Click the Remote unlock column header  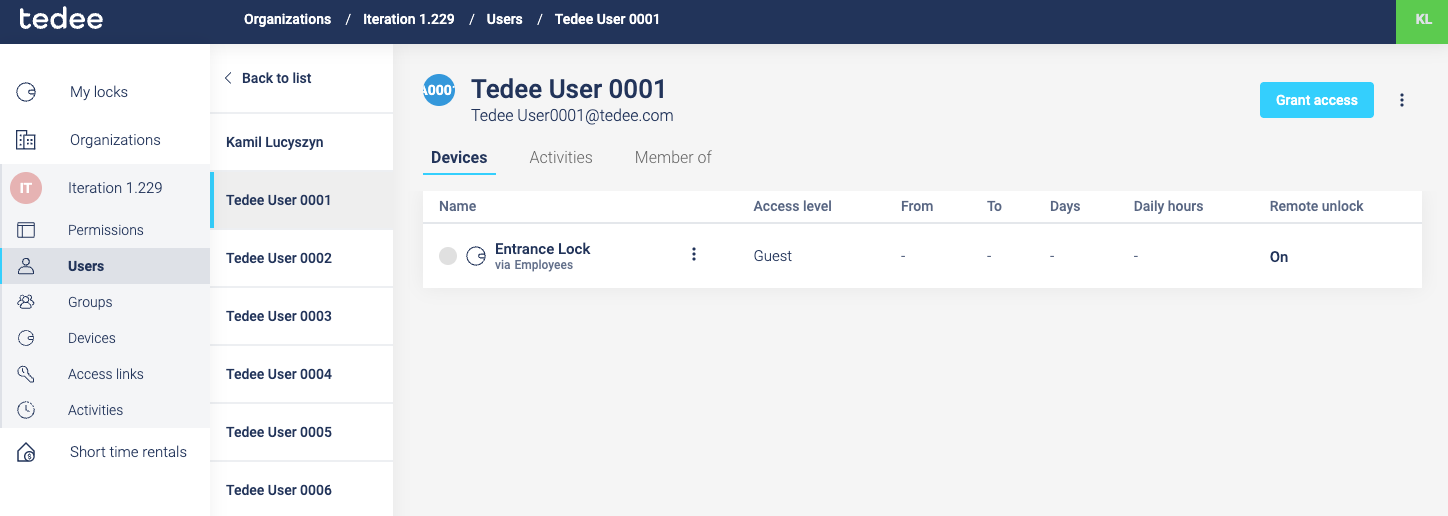coord(1317,206)
